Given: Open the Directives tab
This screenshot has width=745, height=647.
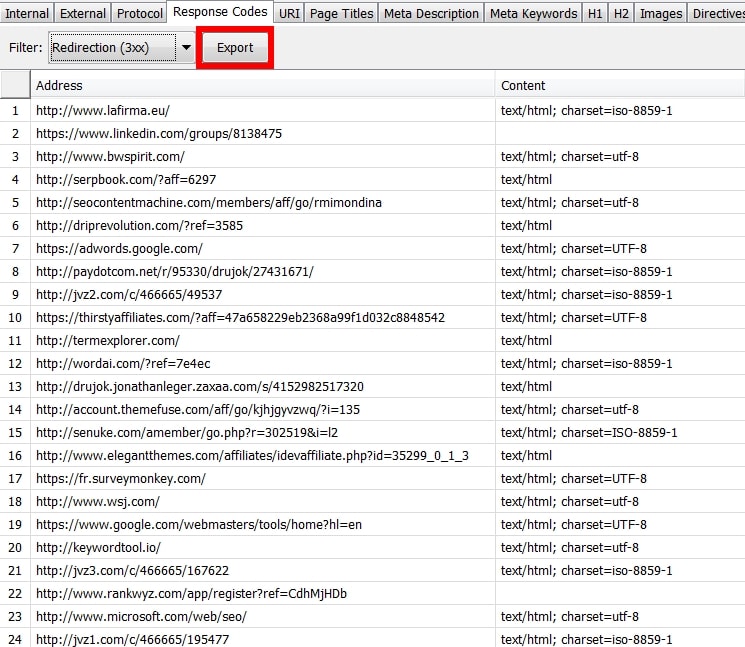Looking at the screenshot, I should click(x=717, y=13).
